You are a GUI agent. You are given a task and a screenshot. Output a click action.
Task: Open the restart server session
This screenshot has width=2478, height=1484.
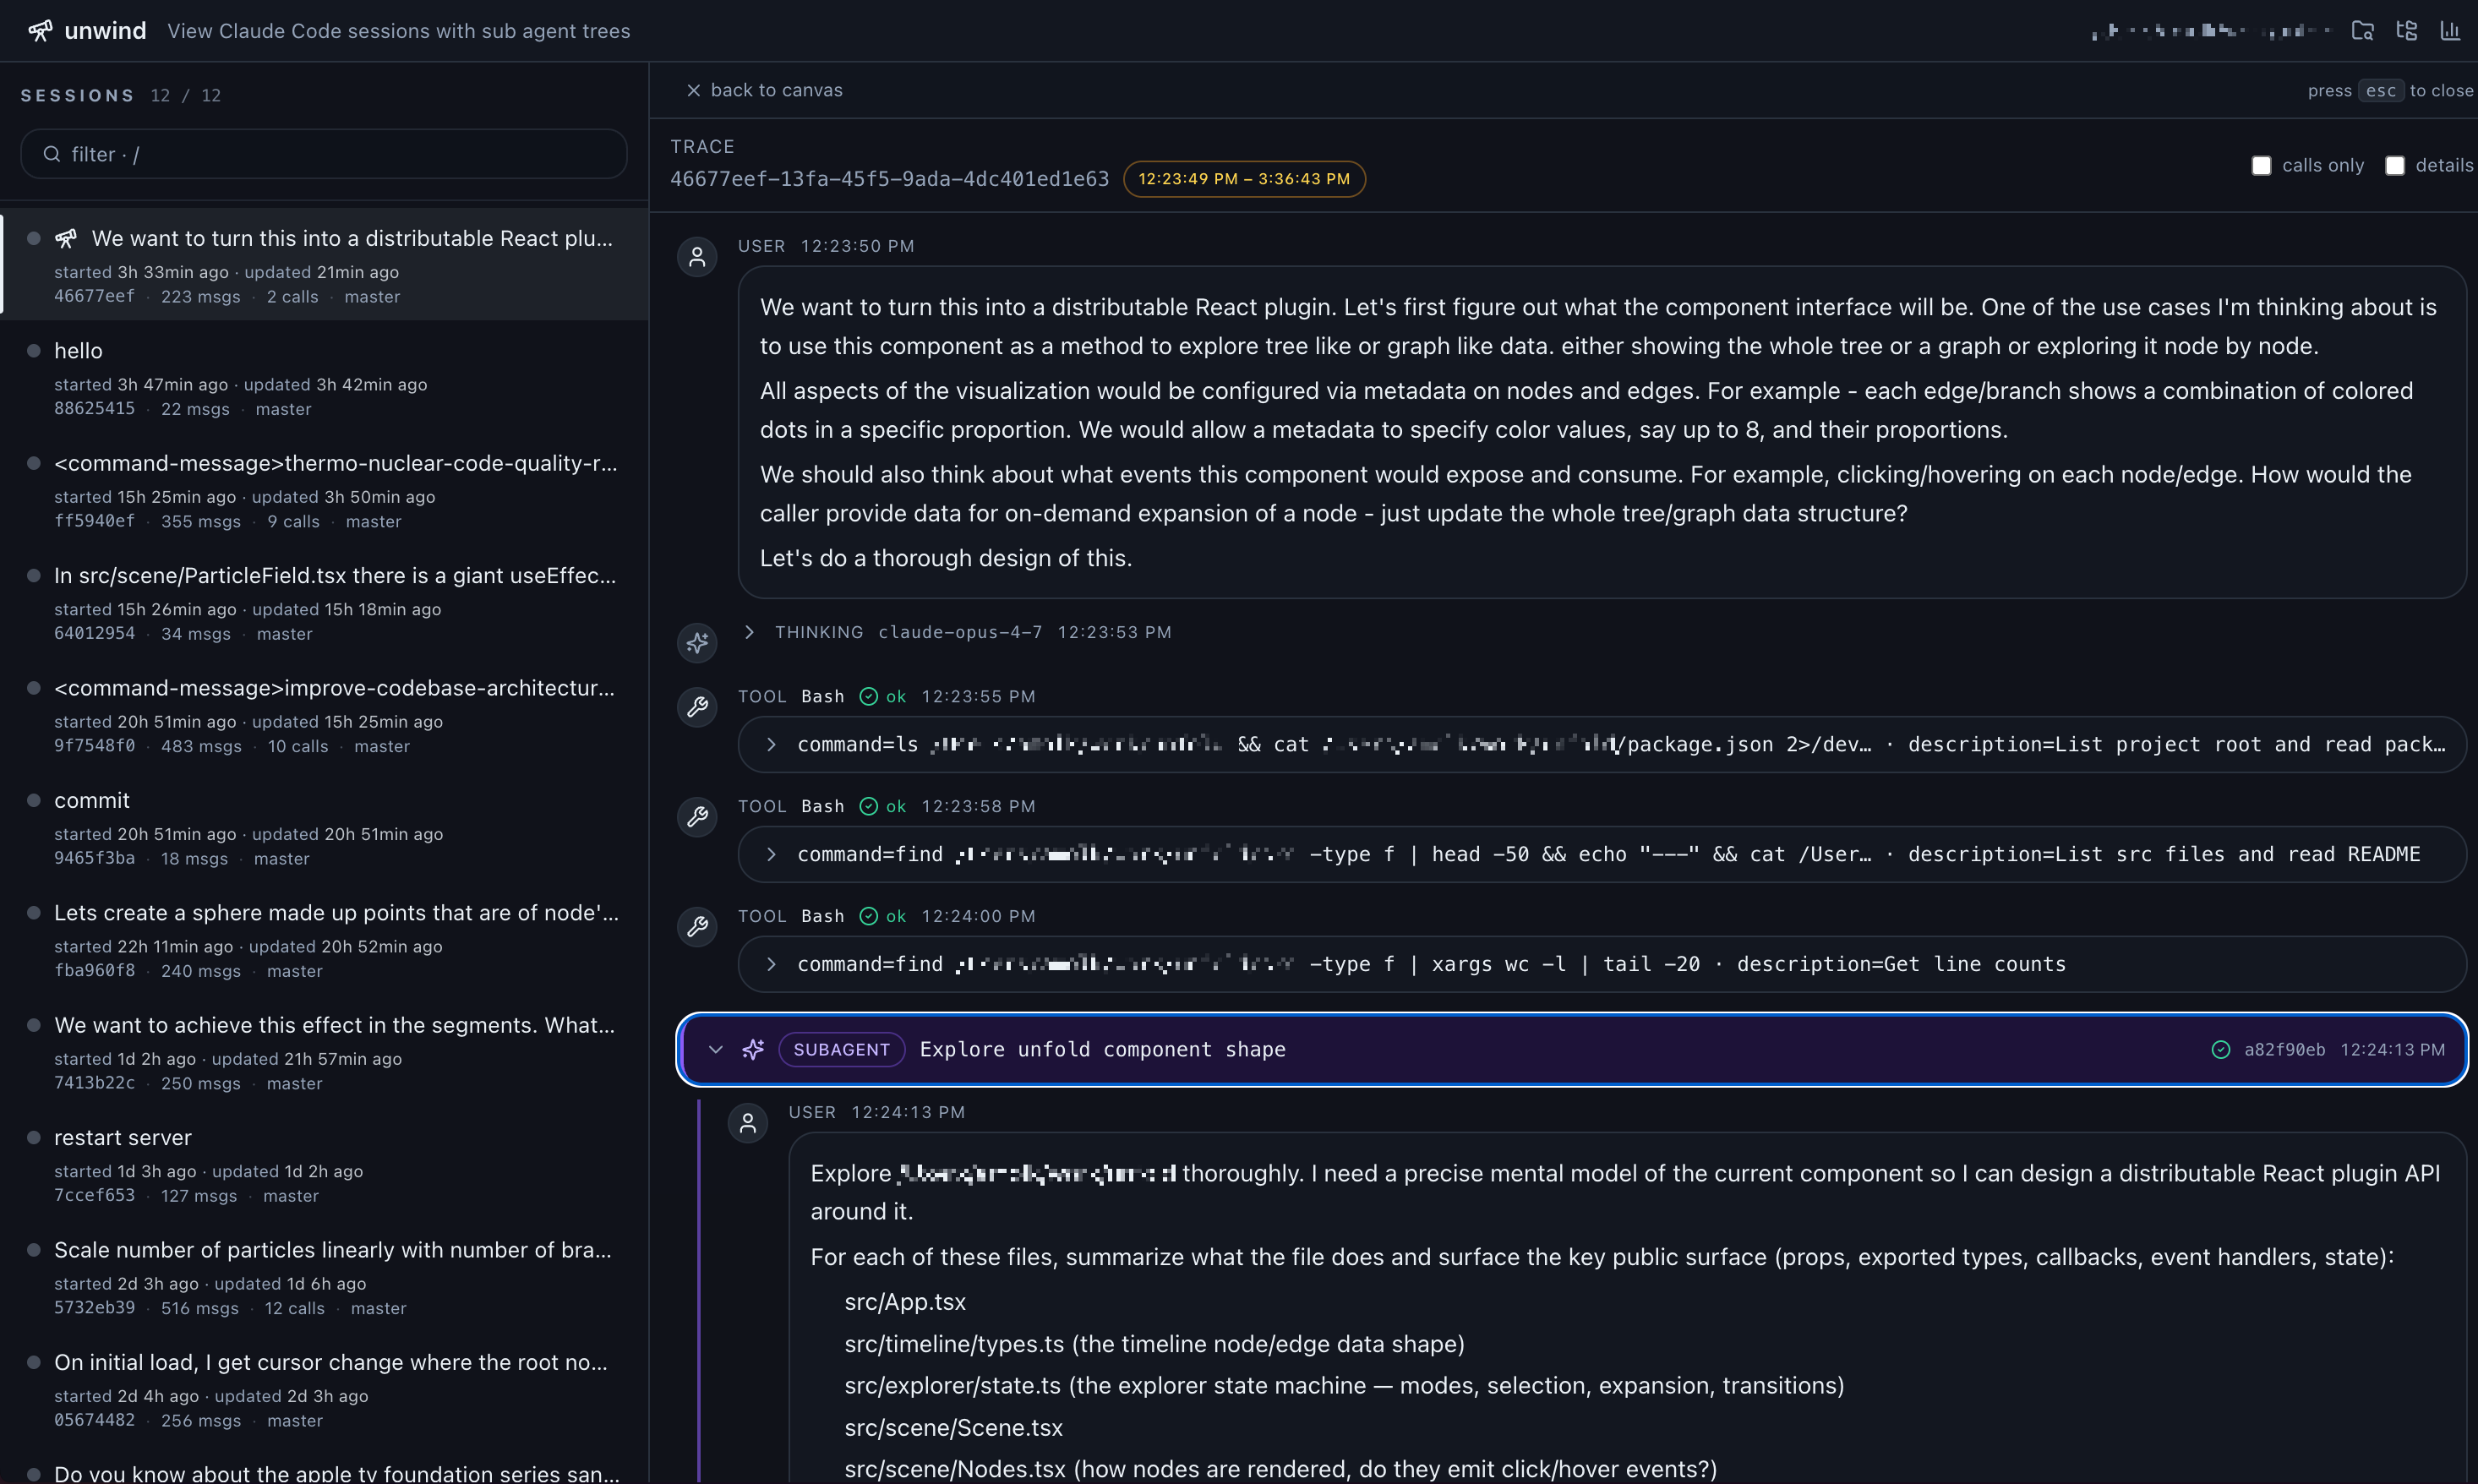[x=325, y=1163]
